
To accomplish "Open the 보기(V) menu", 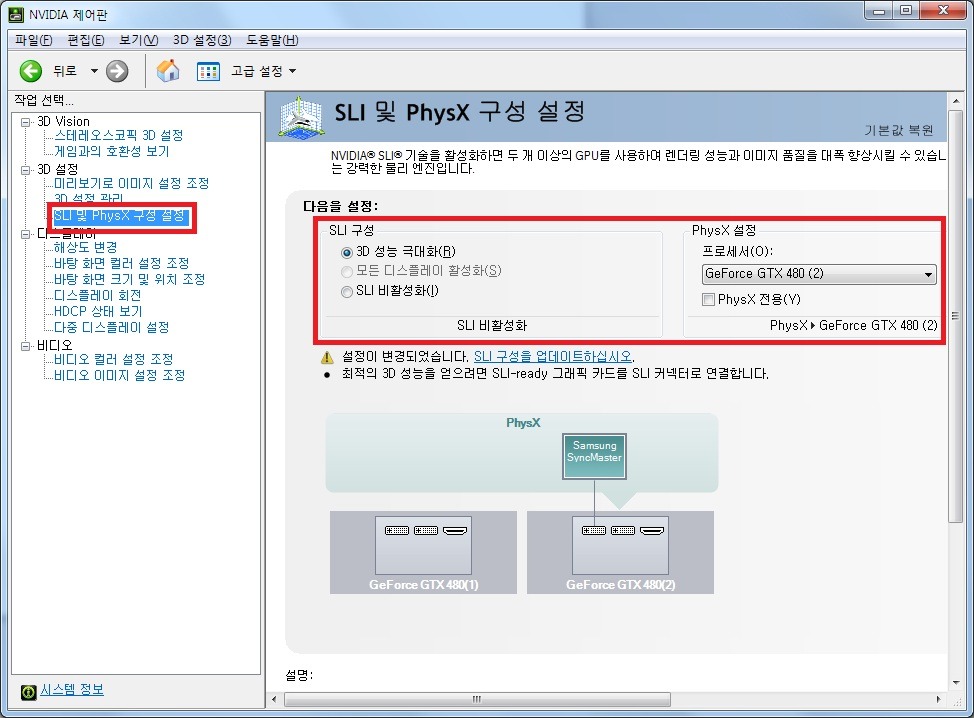I will coord(139,40).
